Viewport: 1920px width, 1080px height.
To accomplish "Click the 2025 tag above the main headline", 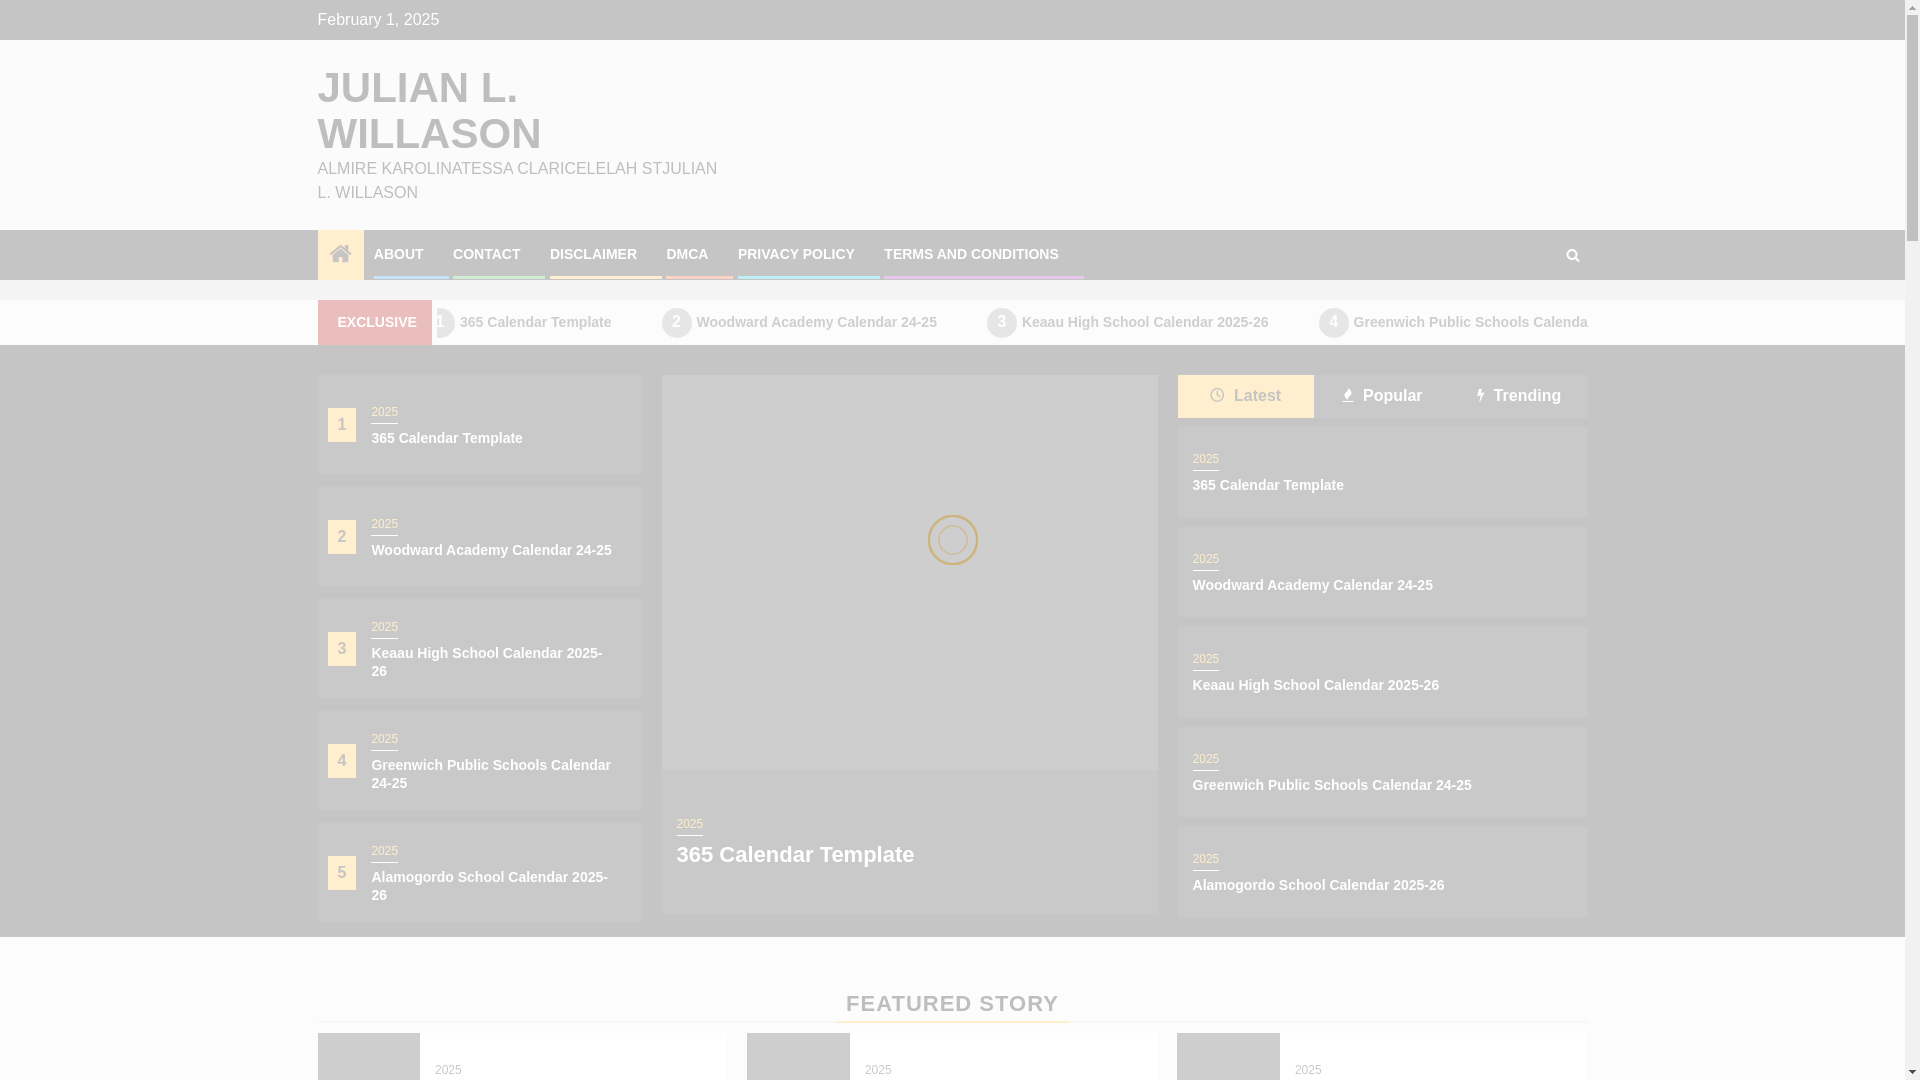I will point(689,824).
